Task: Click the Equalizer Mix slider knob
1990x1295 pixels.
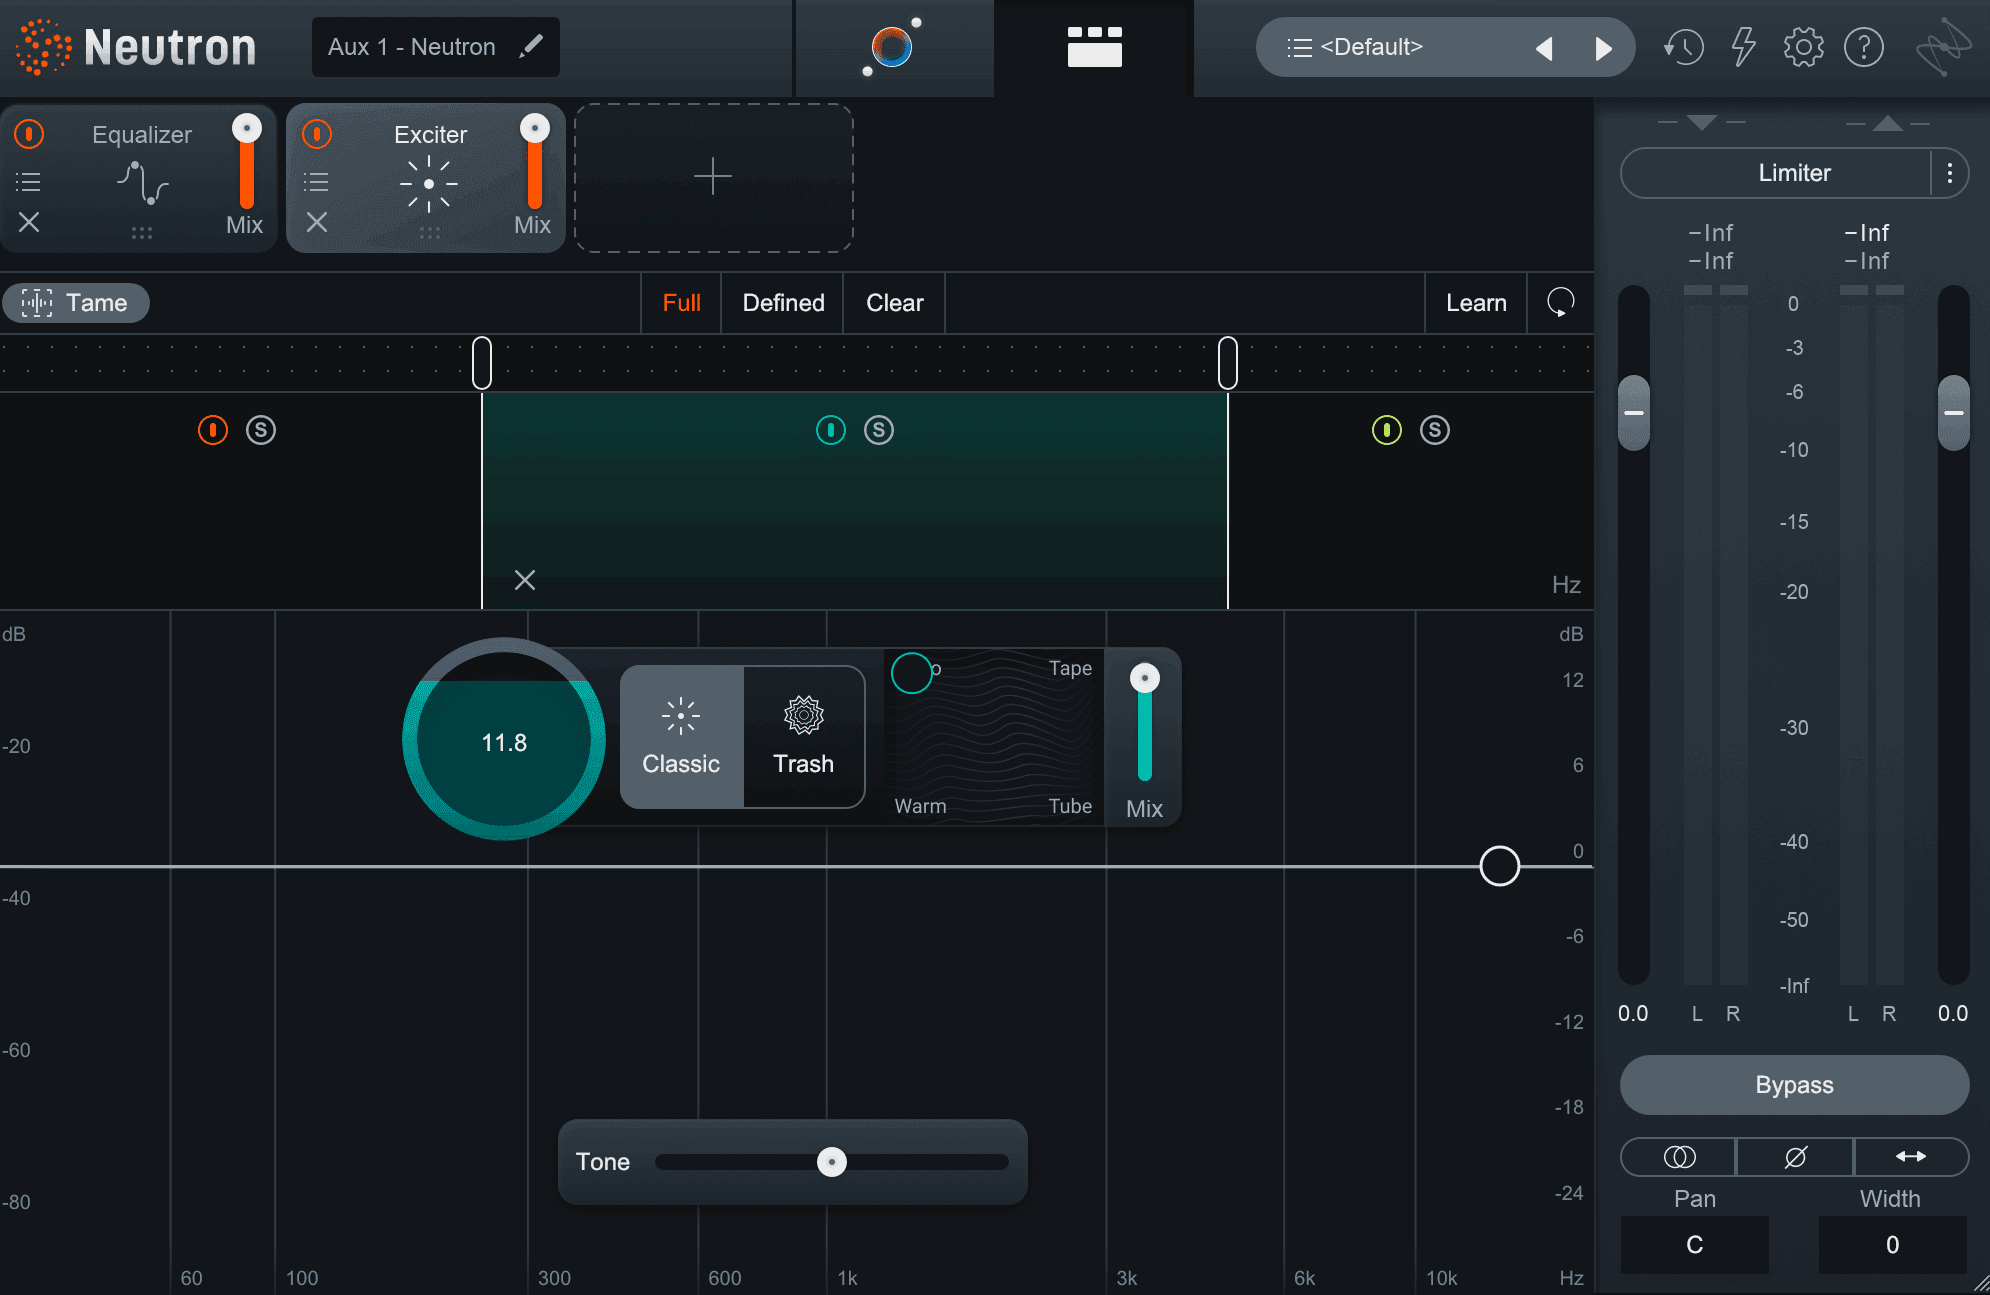Action: click(247, 128)
